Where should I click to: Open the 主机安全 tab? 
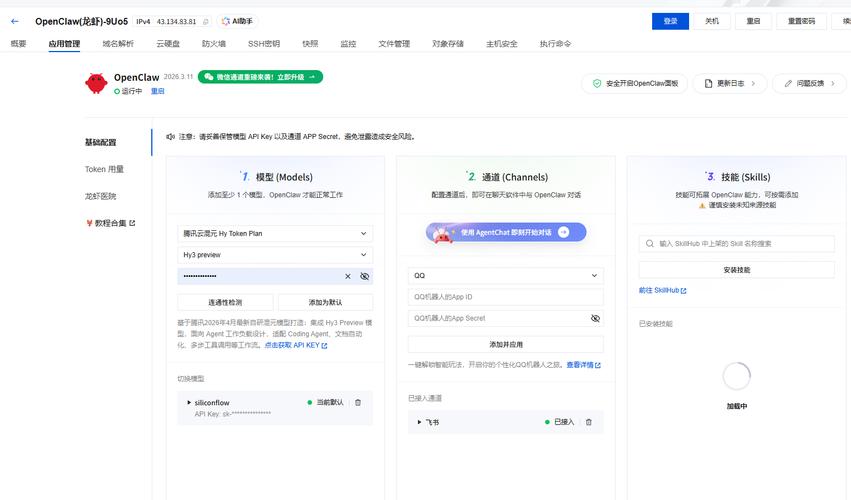point(501,43)
